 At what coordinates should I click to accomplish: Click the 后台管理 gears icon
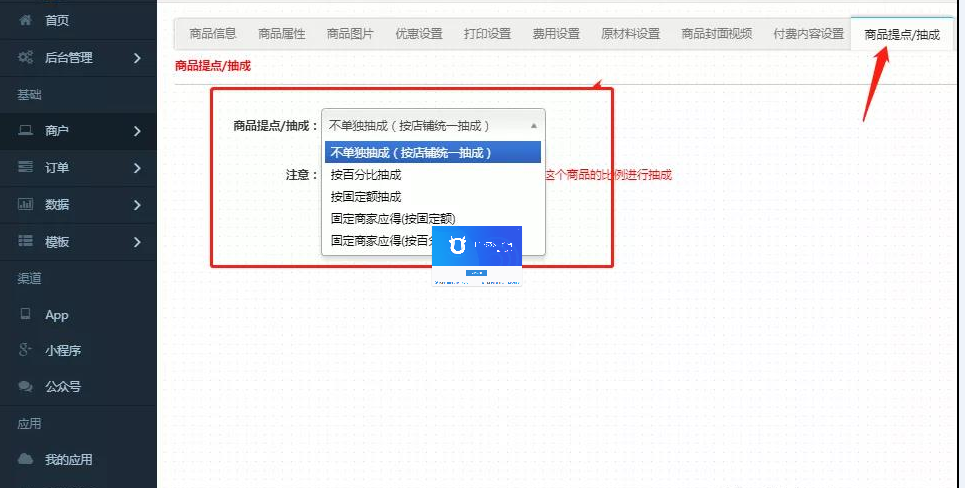click(25, 57)
